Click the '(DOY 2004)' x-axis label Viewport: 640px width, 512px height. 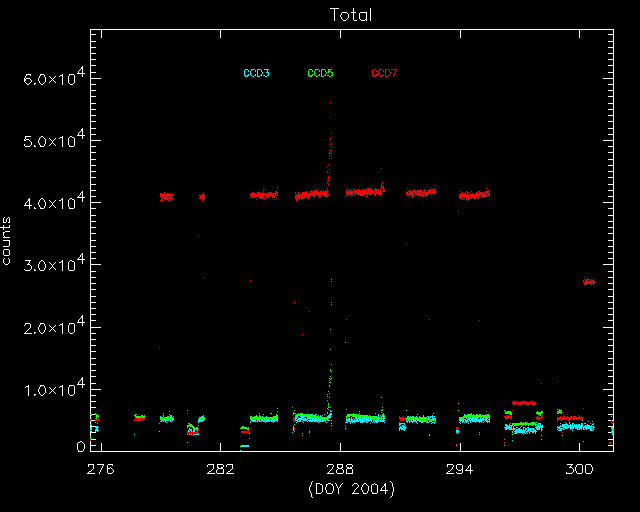point(353,488)
